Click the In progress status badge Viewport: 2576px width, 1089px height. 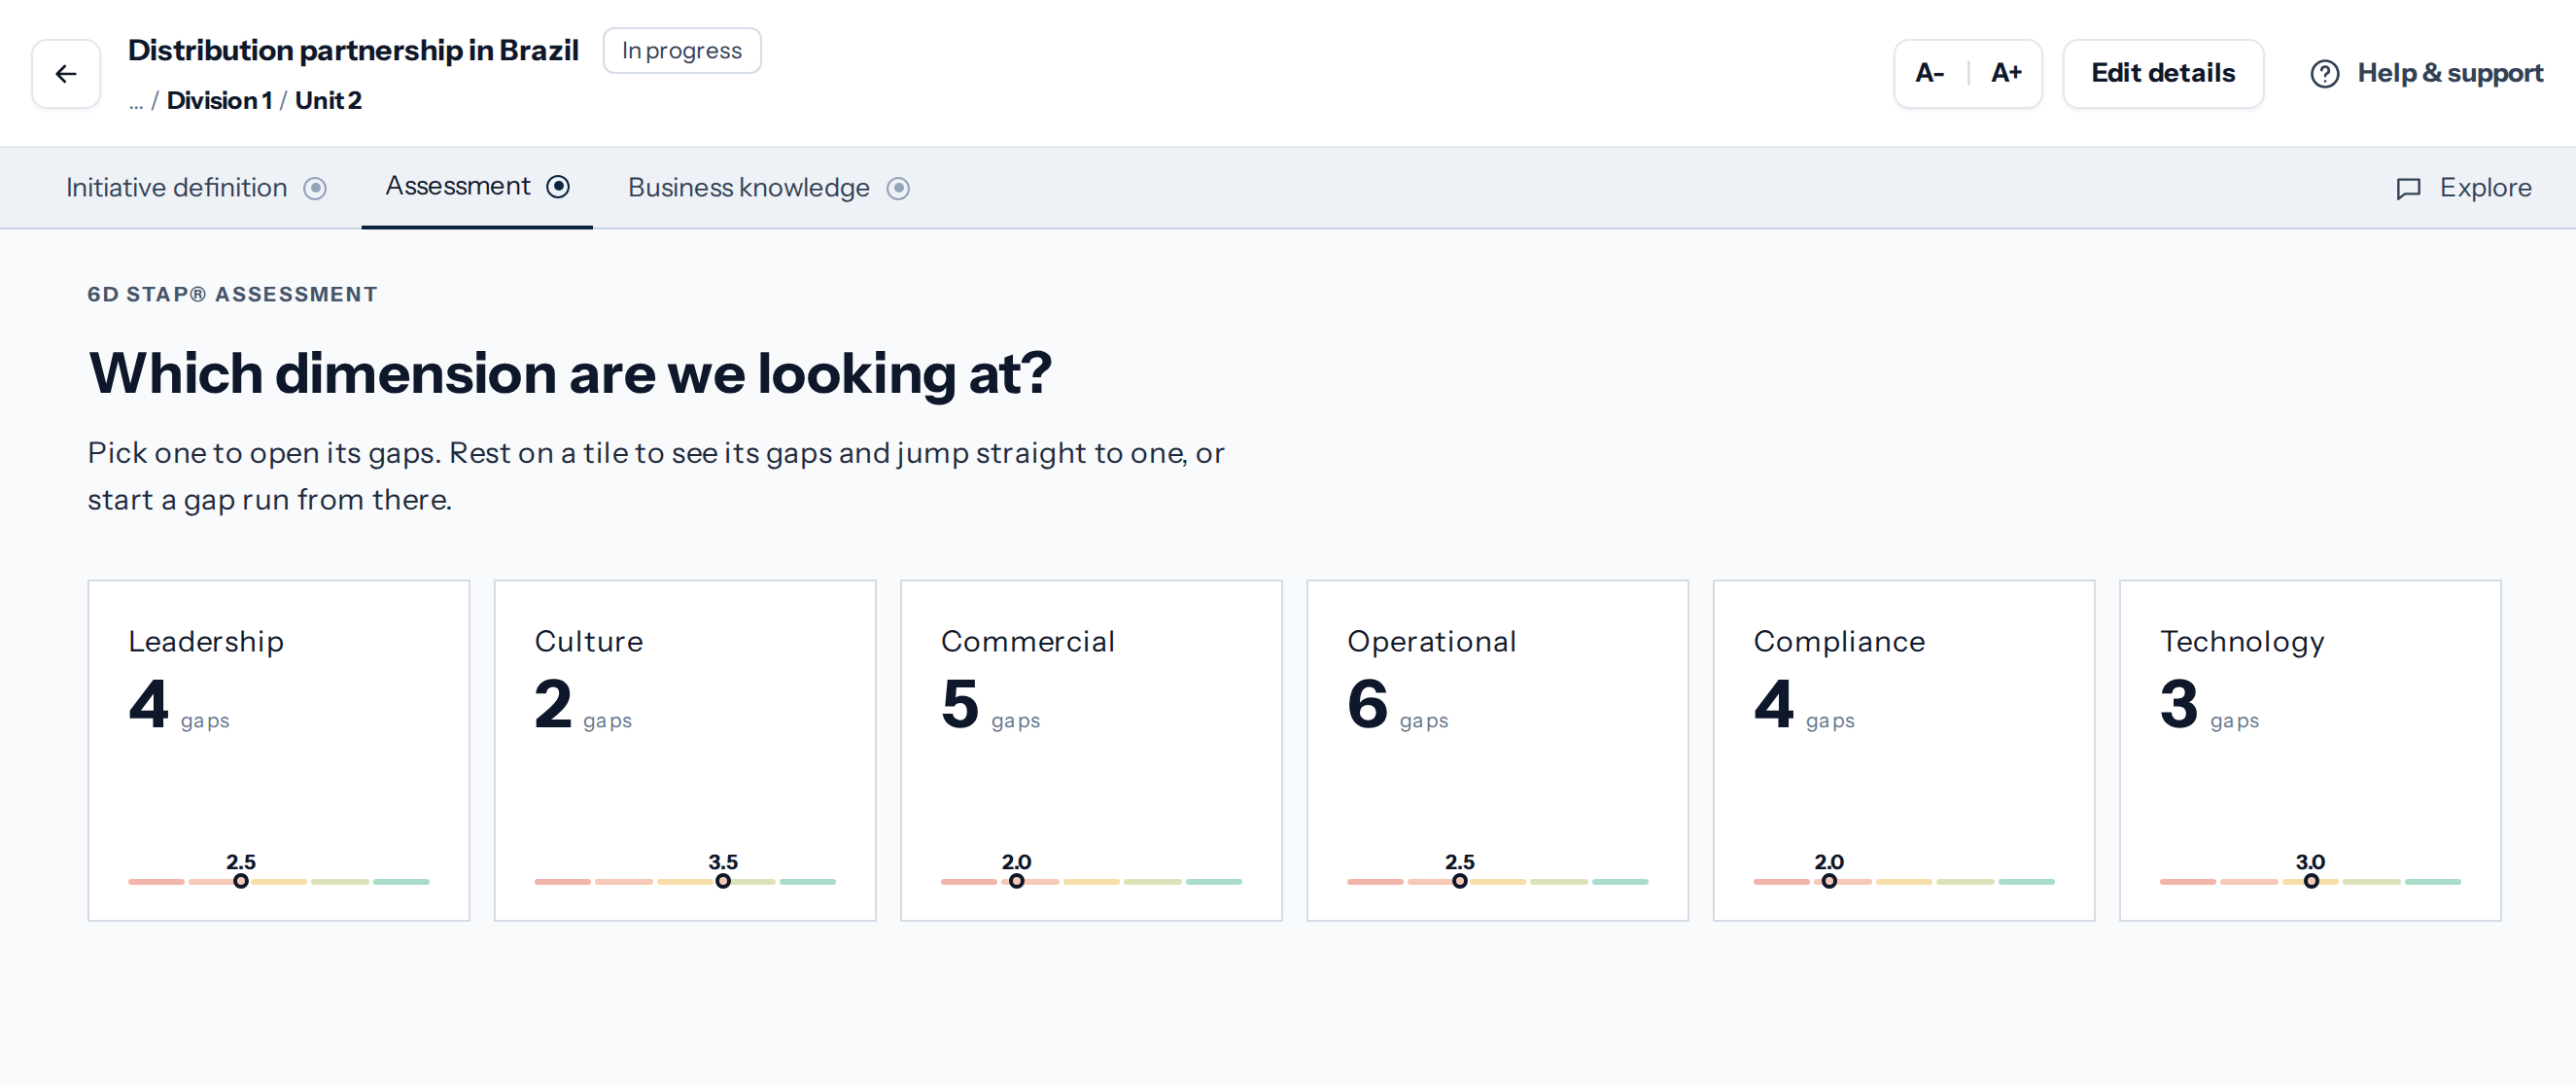tap(682, 51)
